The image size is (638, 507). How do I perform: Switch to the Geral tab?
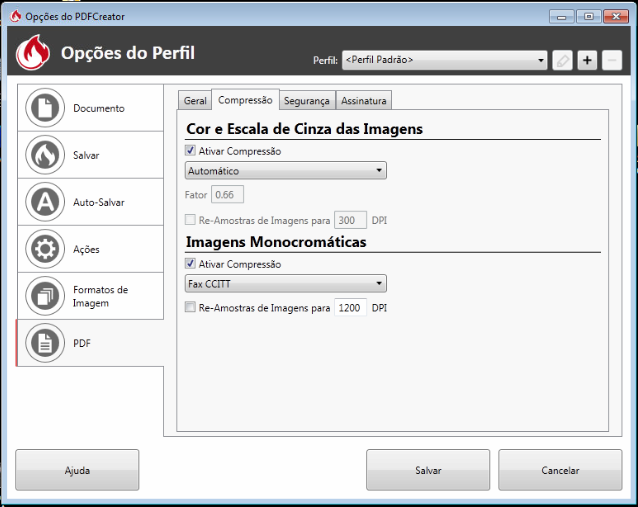pos(195,101)
